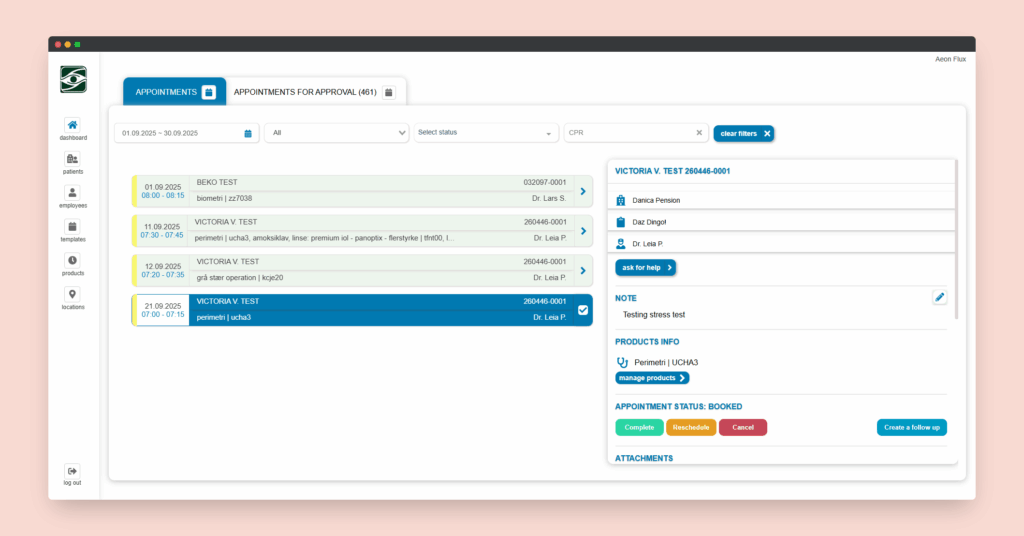Click the red Cancel button

[743, 428]
